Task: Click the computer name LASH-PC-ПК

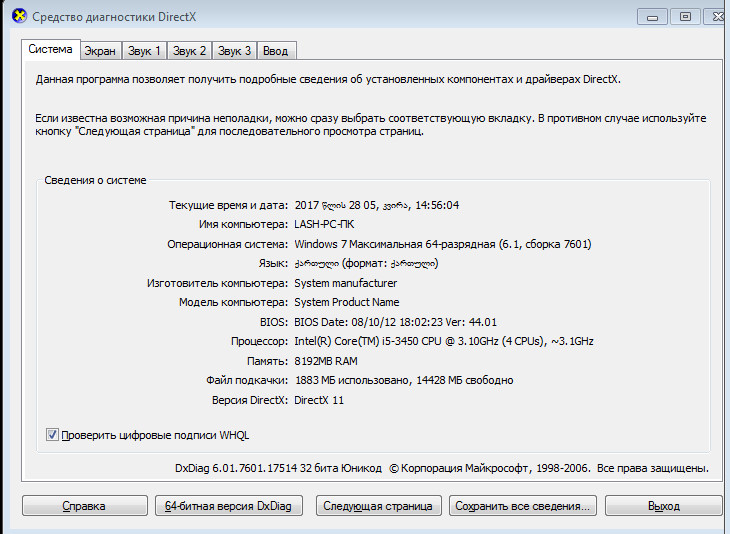Action: click(x=324, y=224)
